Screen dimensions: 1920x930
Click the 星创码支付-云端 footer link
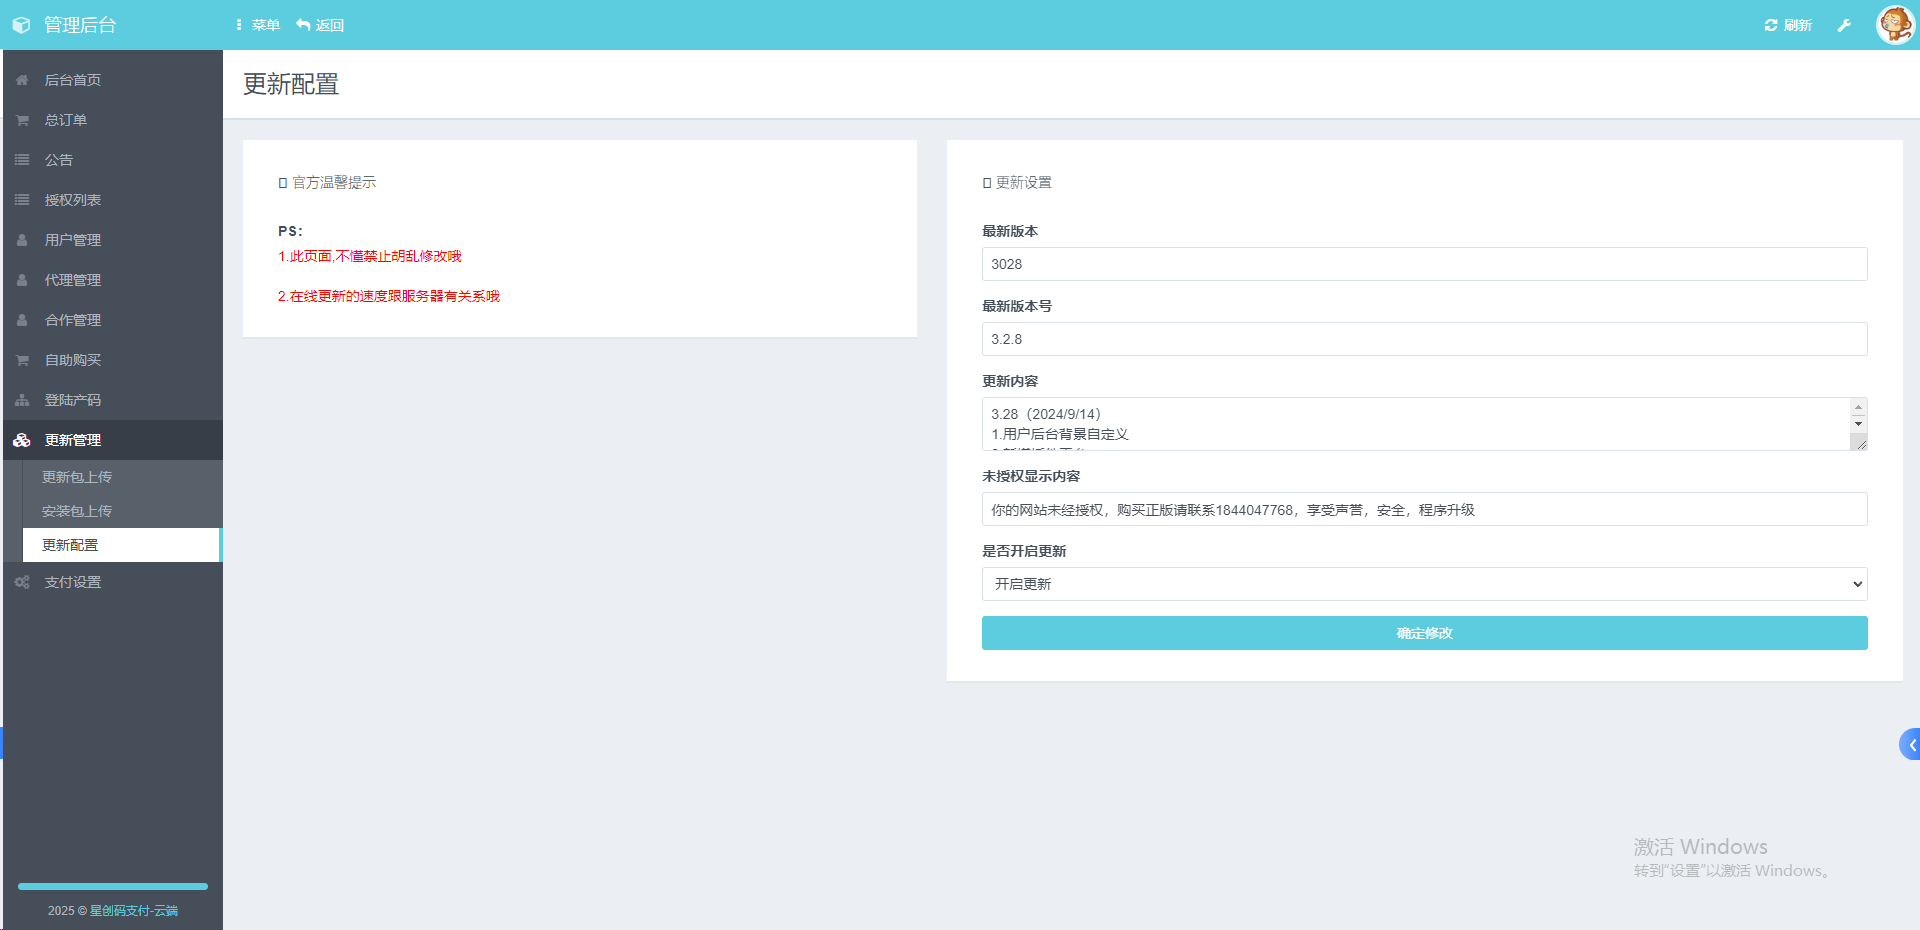tap(133, 911)
